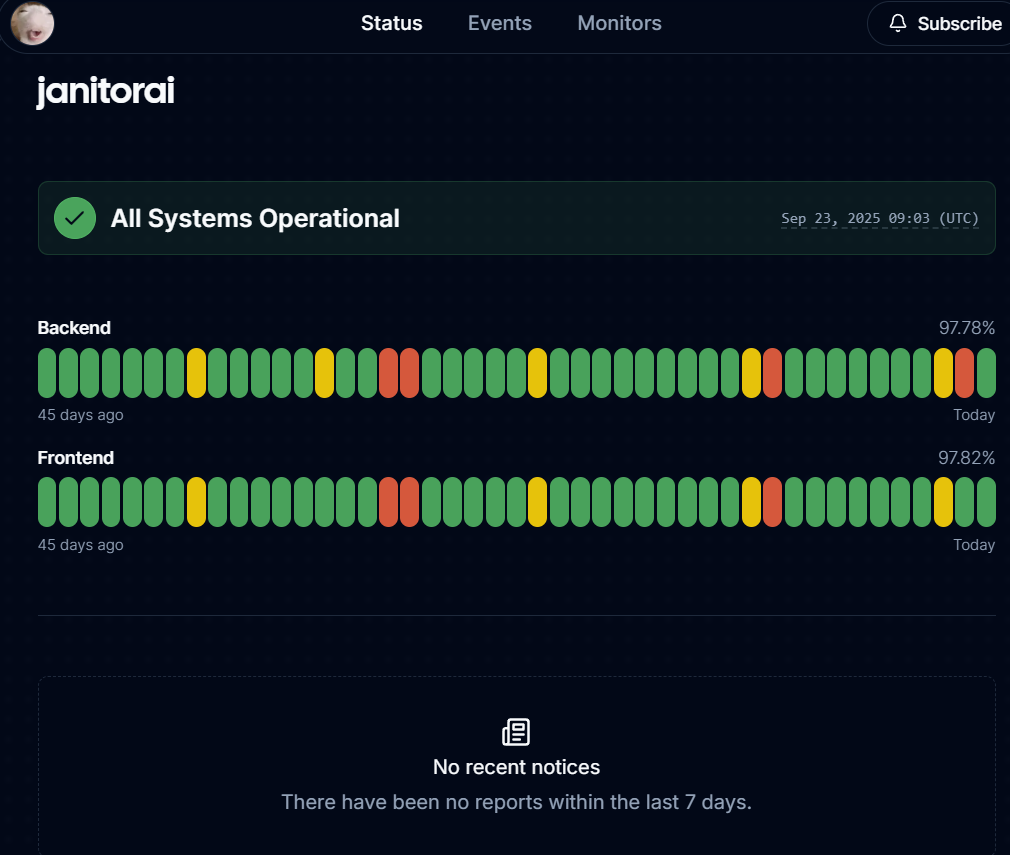Click the green checkmark status icon
The image size is (1010, 855).
pyautogui.click(x=74, y=218)
